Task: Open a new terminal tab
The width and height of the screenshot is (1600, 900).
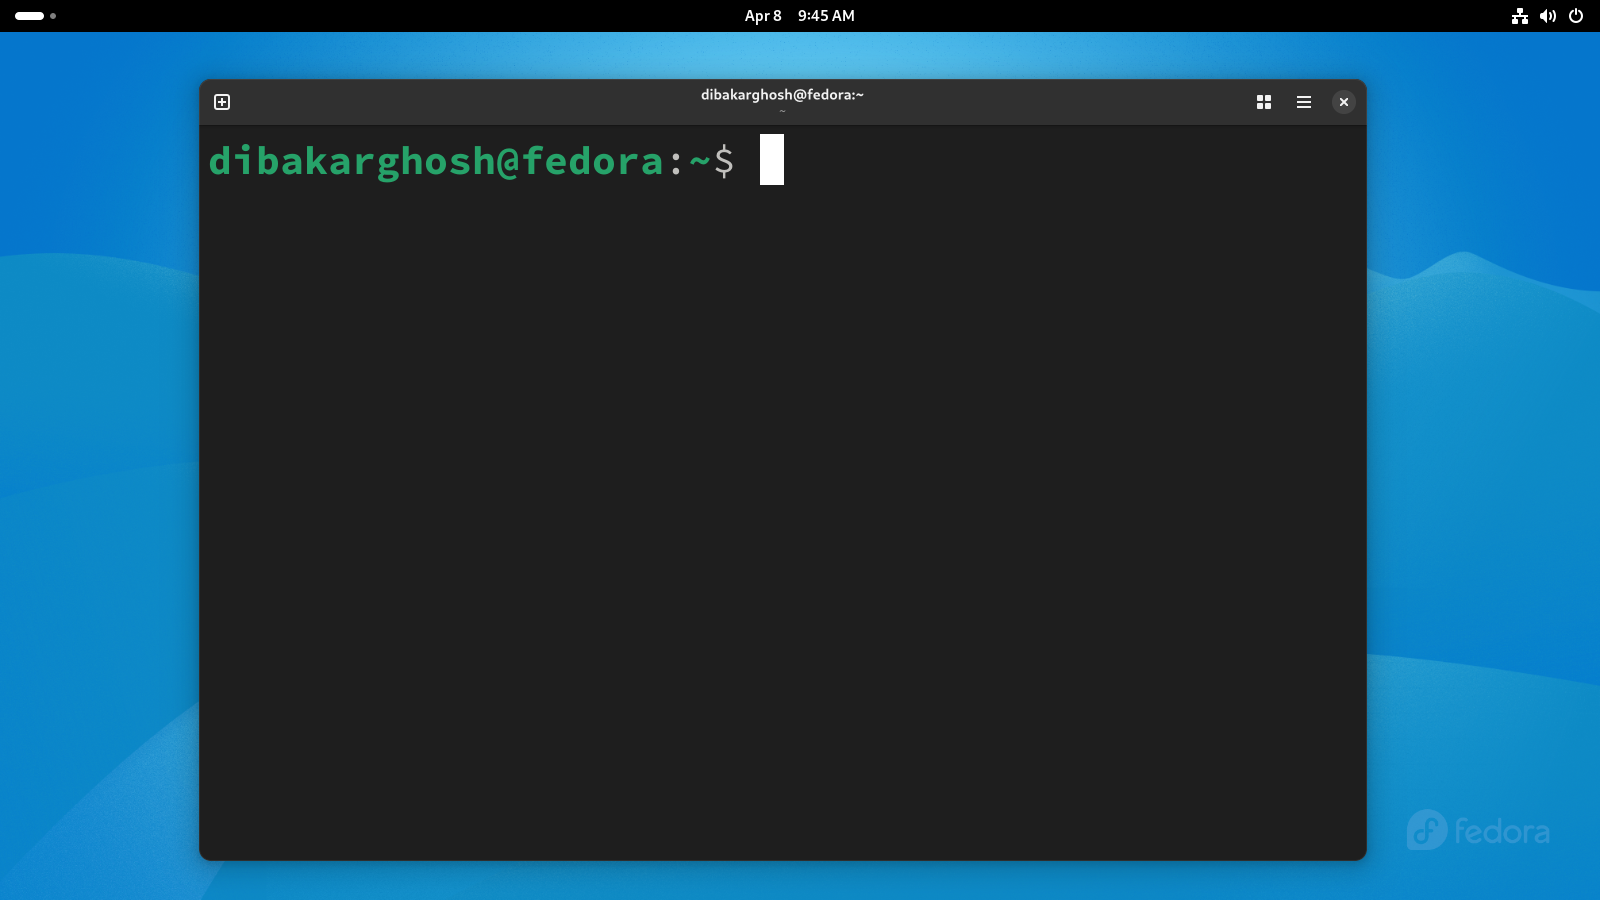Action: pyautogui.click(x=221, y=101)
